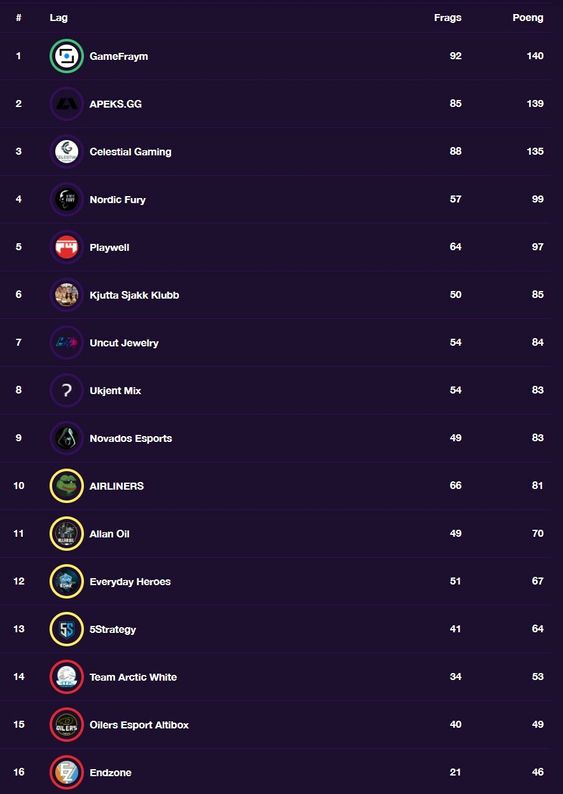Open the APEKS.GG team logo
The height and width of the screenshot is (794, 563).
[x=66, y=103]
